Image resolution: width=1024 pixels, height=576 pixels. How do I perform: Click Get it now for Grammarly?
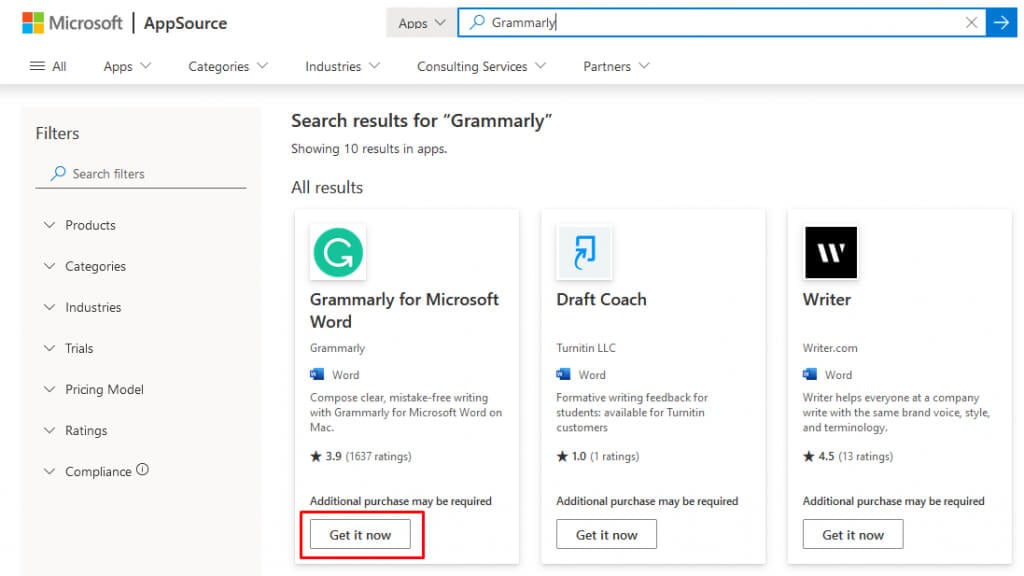360,535
